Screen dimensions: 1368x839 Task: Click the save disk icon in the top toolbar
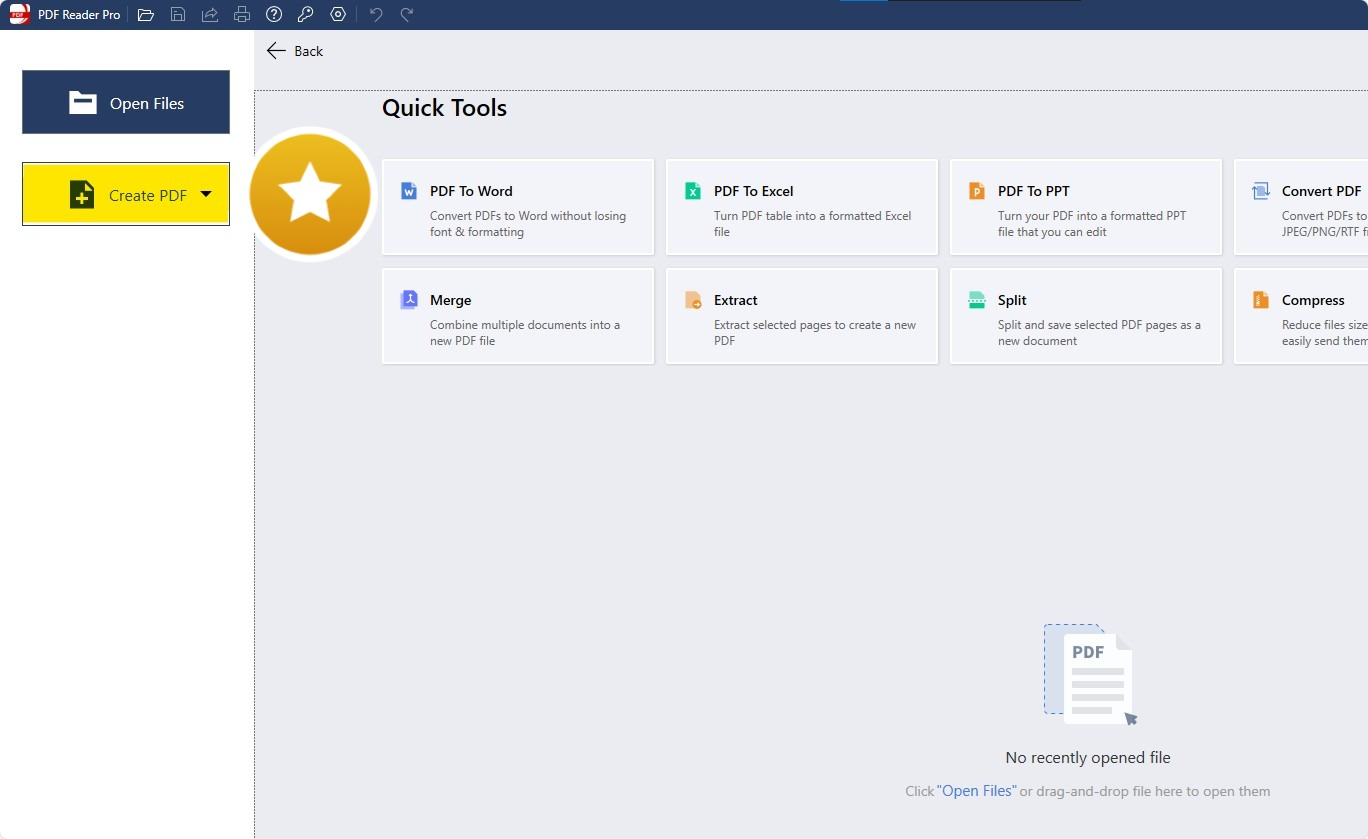pos(178,15)
